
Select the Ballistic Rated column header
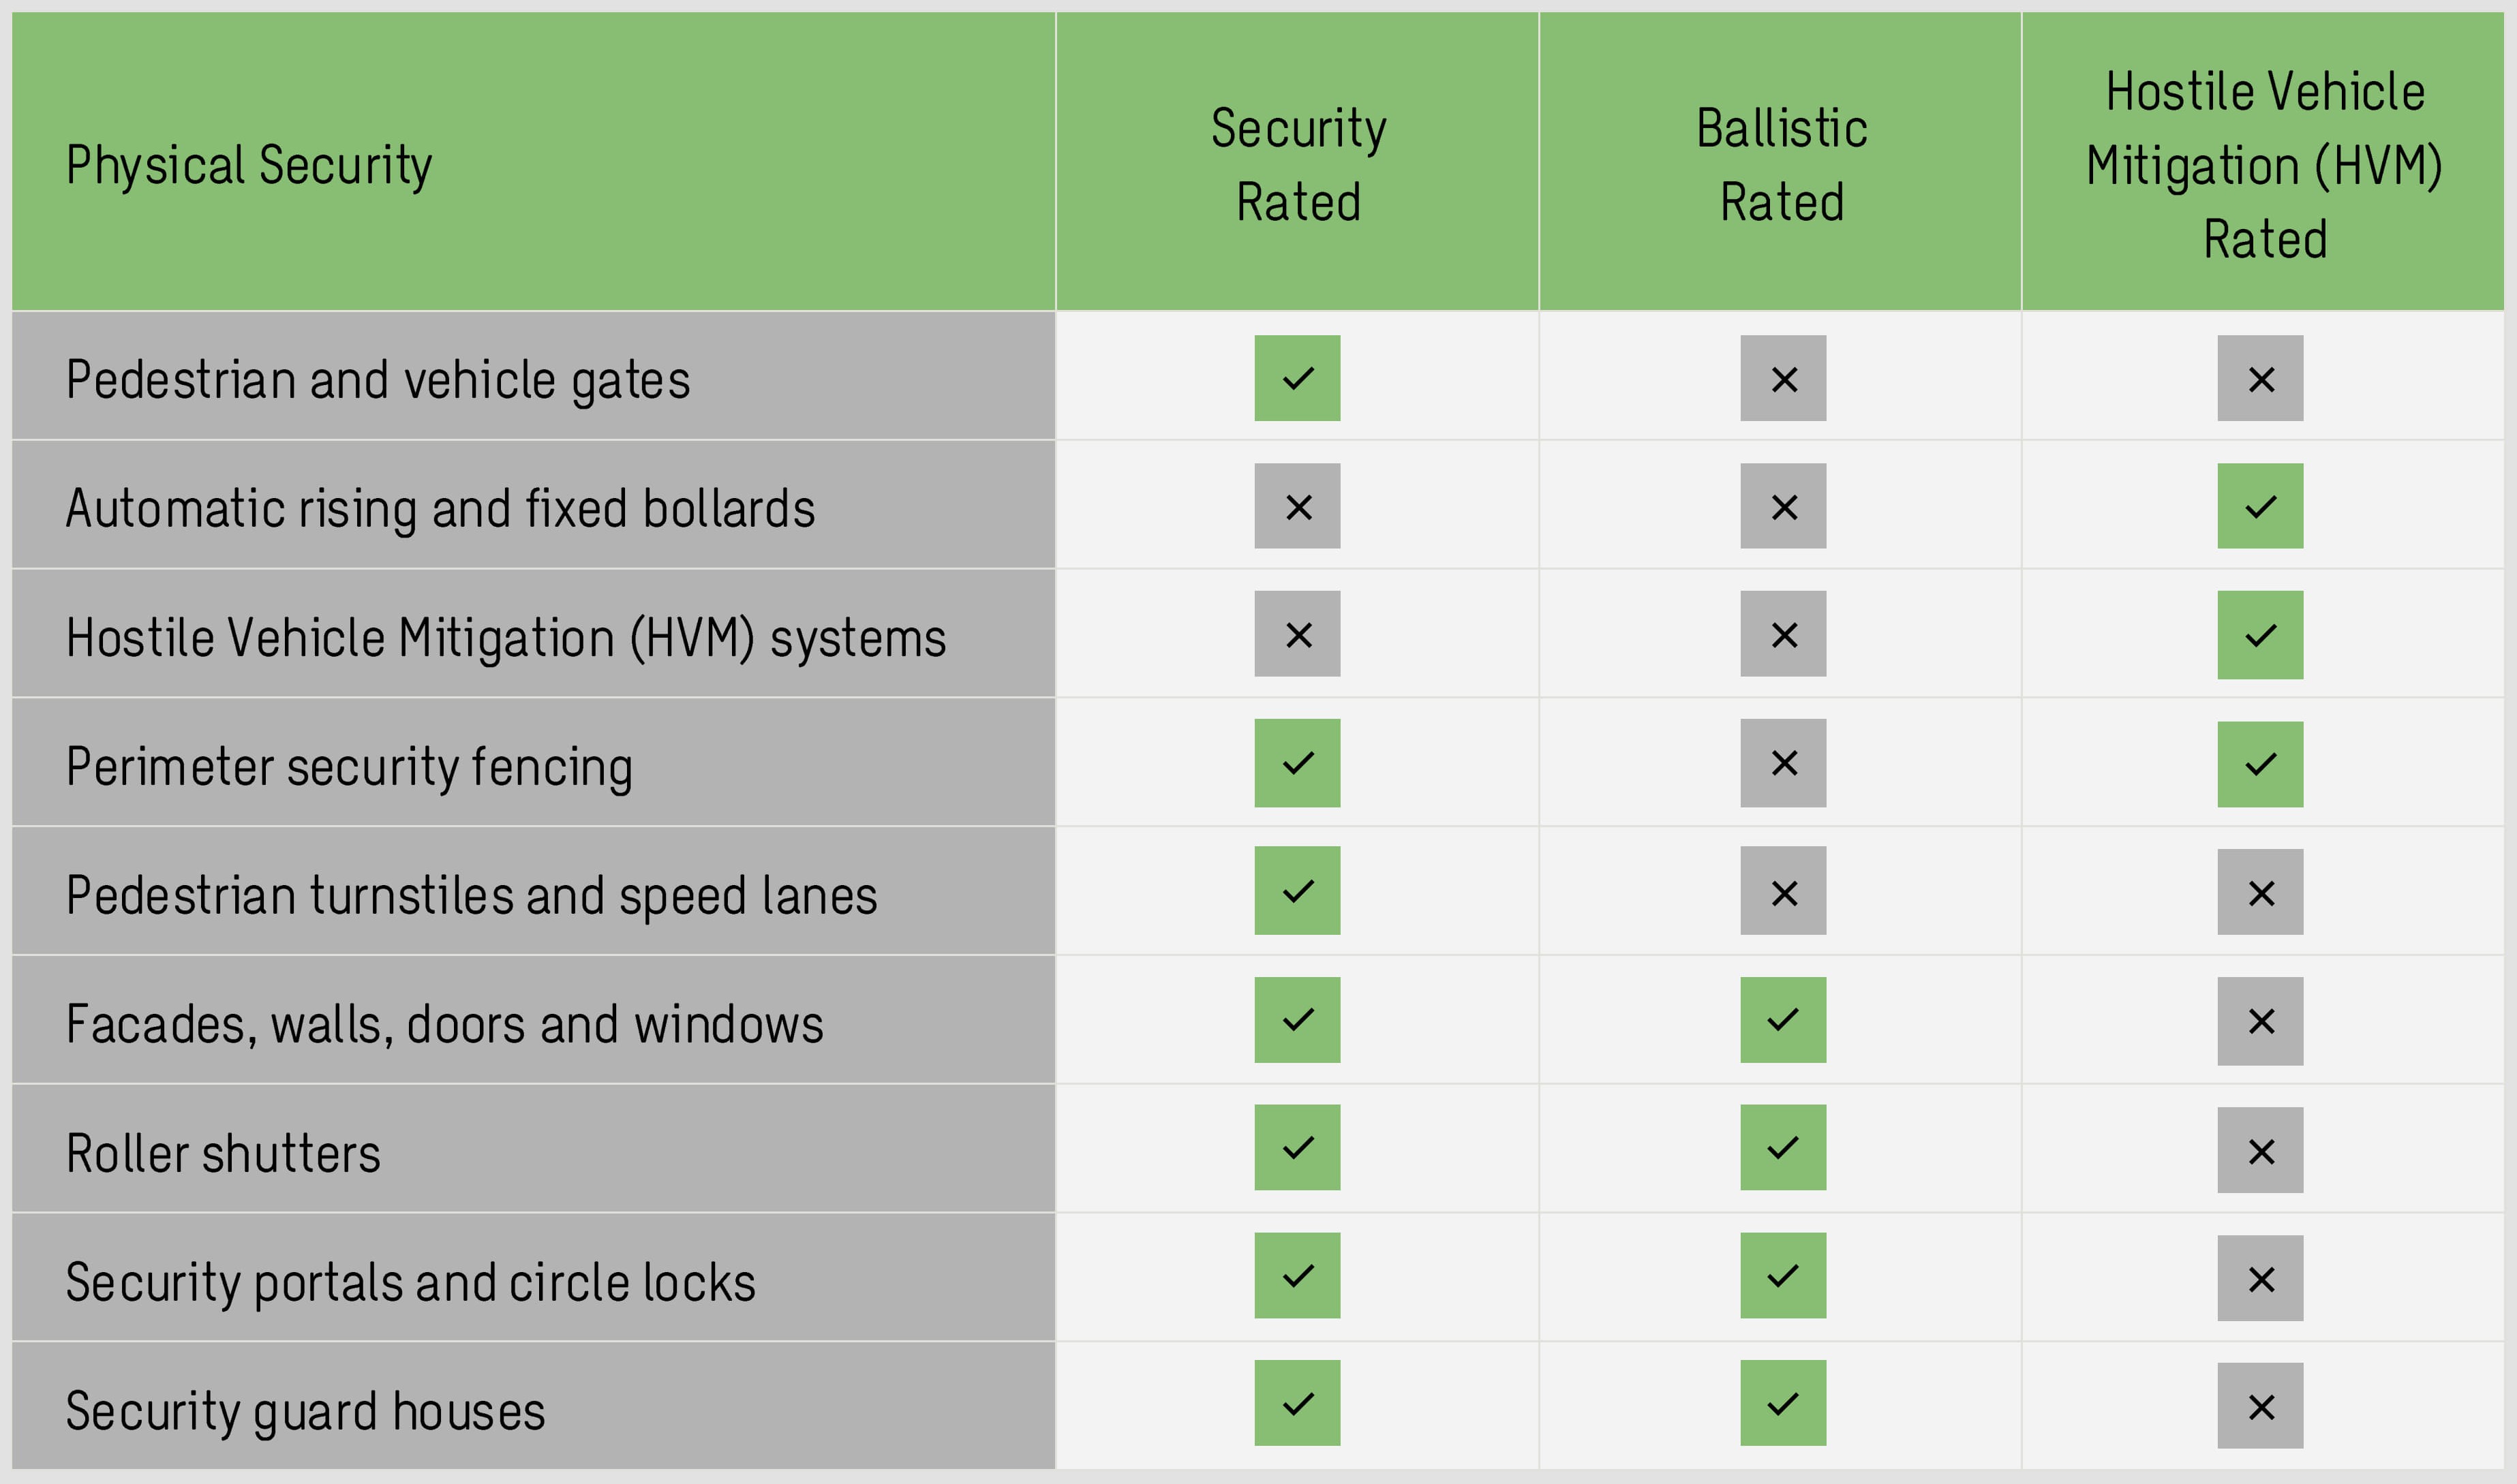pyautogui.click(x=1781, y=164)
